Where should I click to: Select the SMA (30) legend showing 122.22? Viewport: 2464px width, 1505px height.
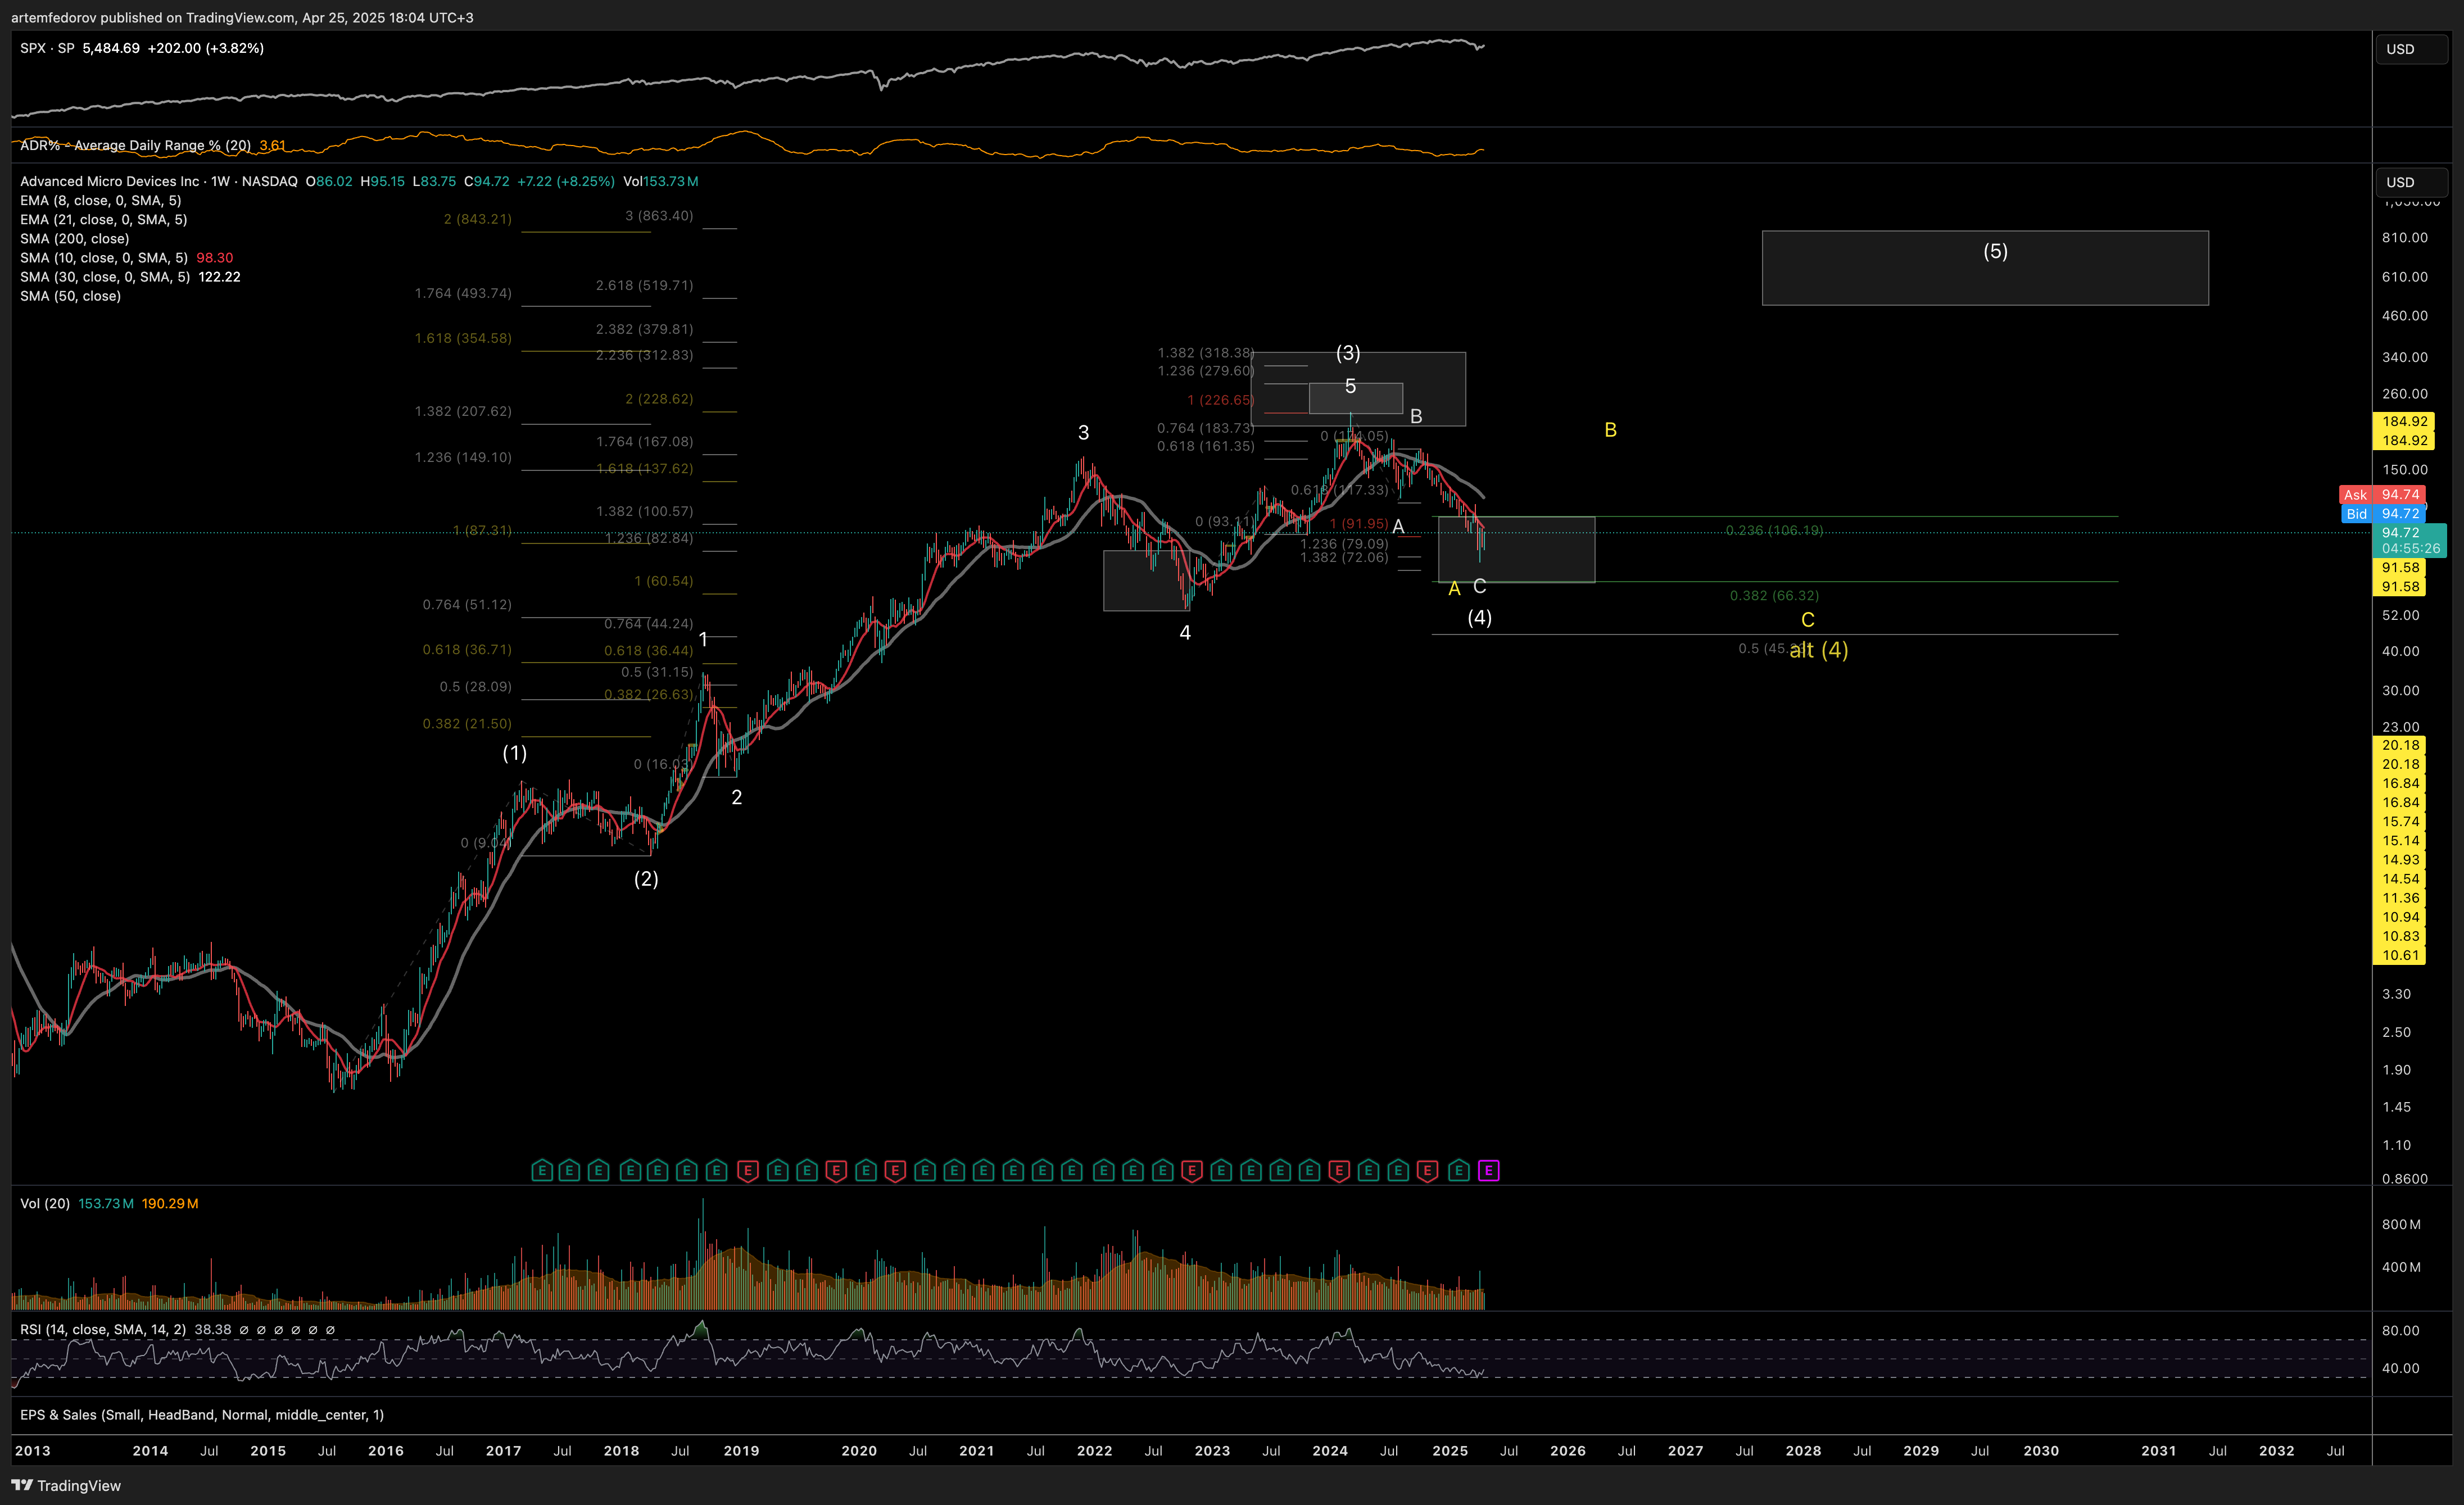[x=130, y=277]
